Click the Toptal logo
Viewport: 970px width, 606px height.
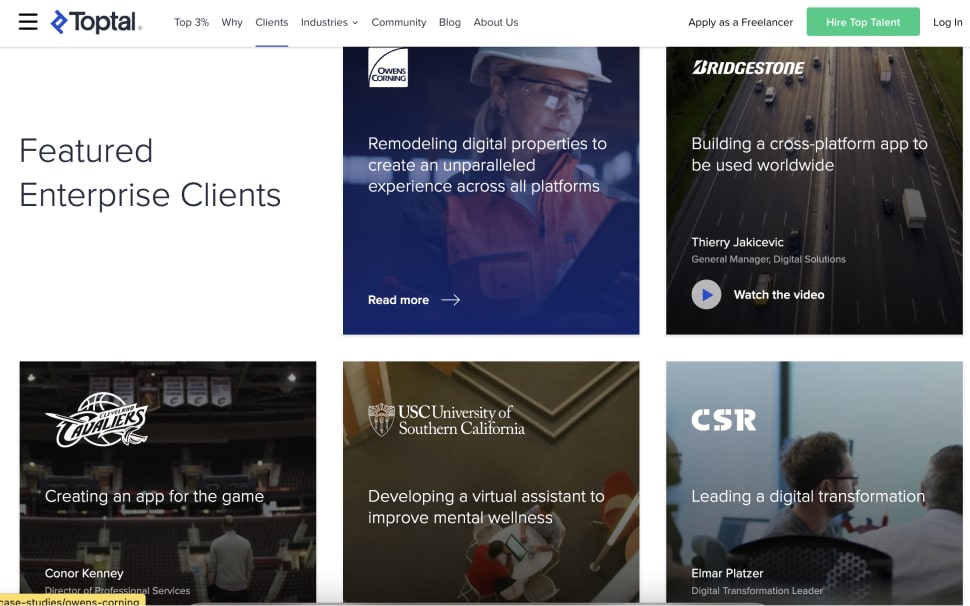click(96, 22)
